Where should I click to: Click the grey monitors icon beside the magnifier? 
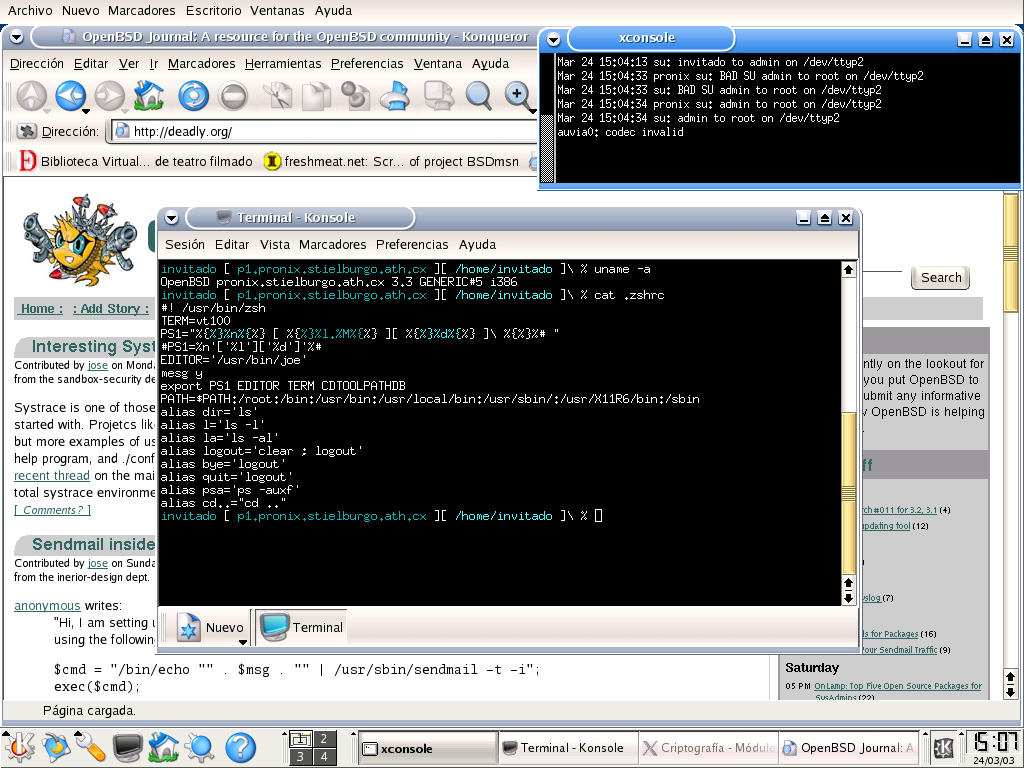(x=438, y=95)
